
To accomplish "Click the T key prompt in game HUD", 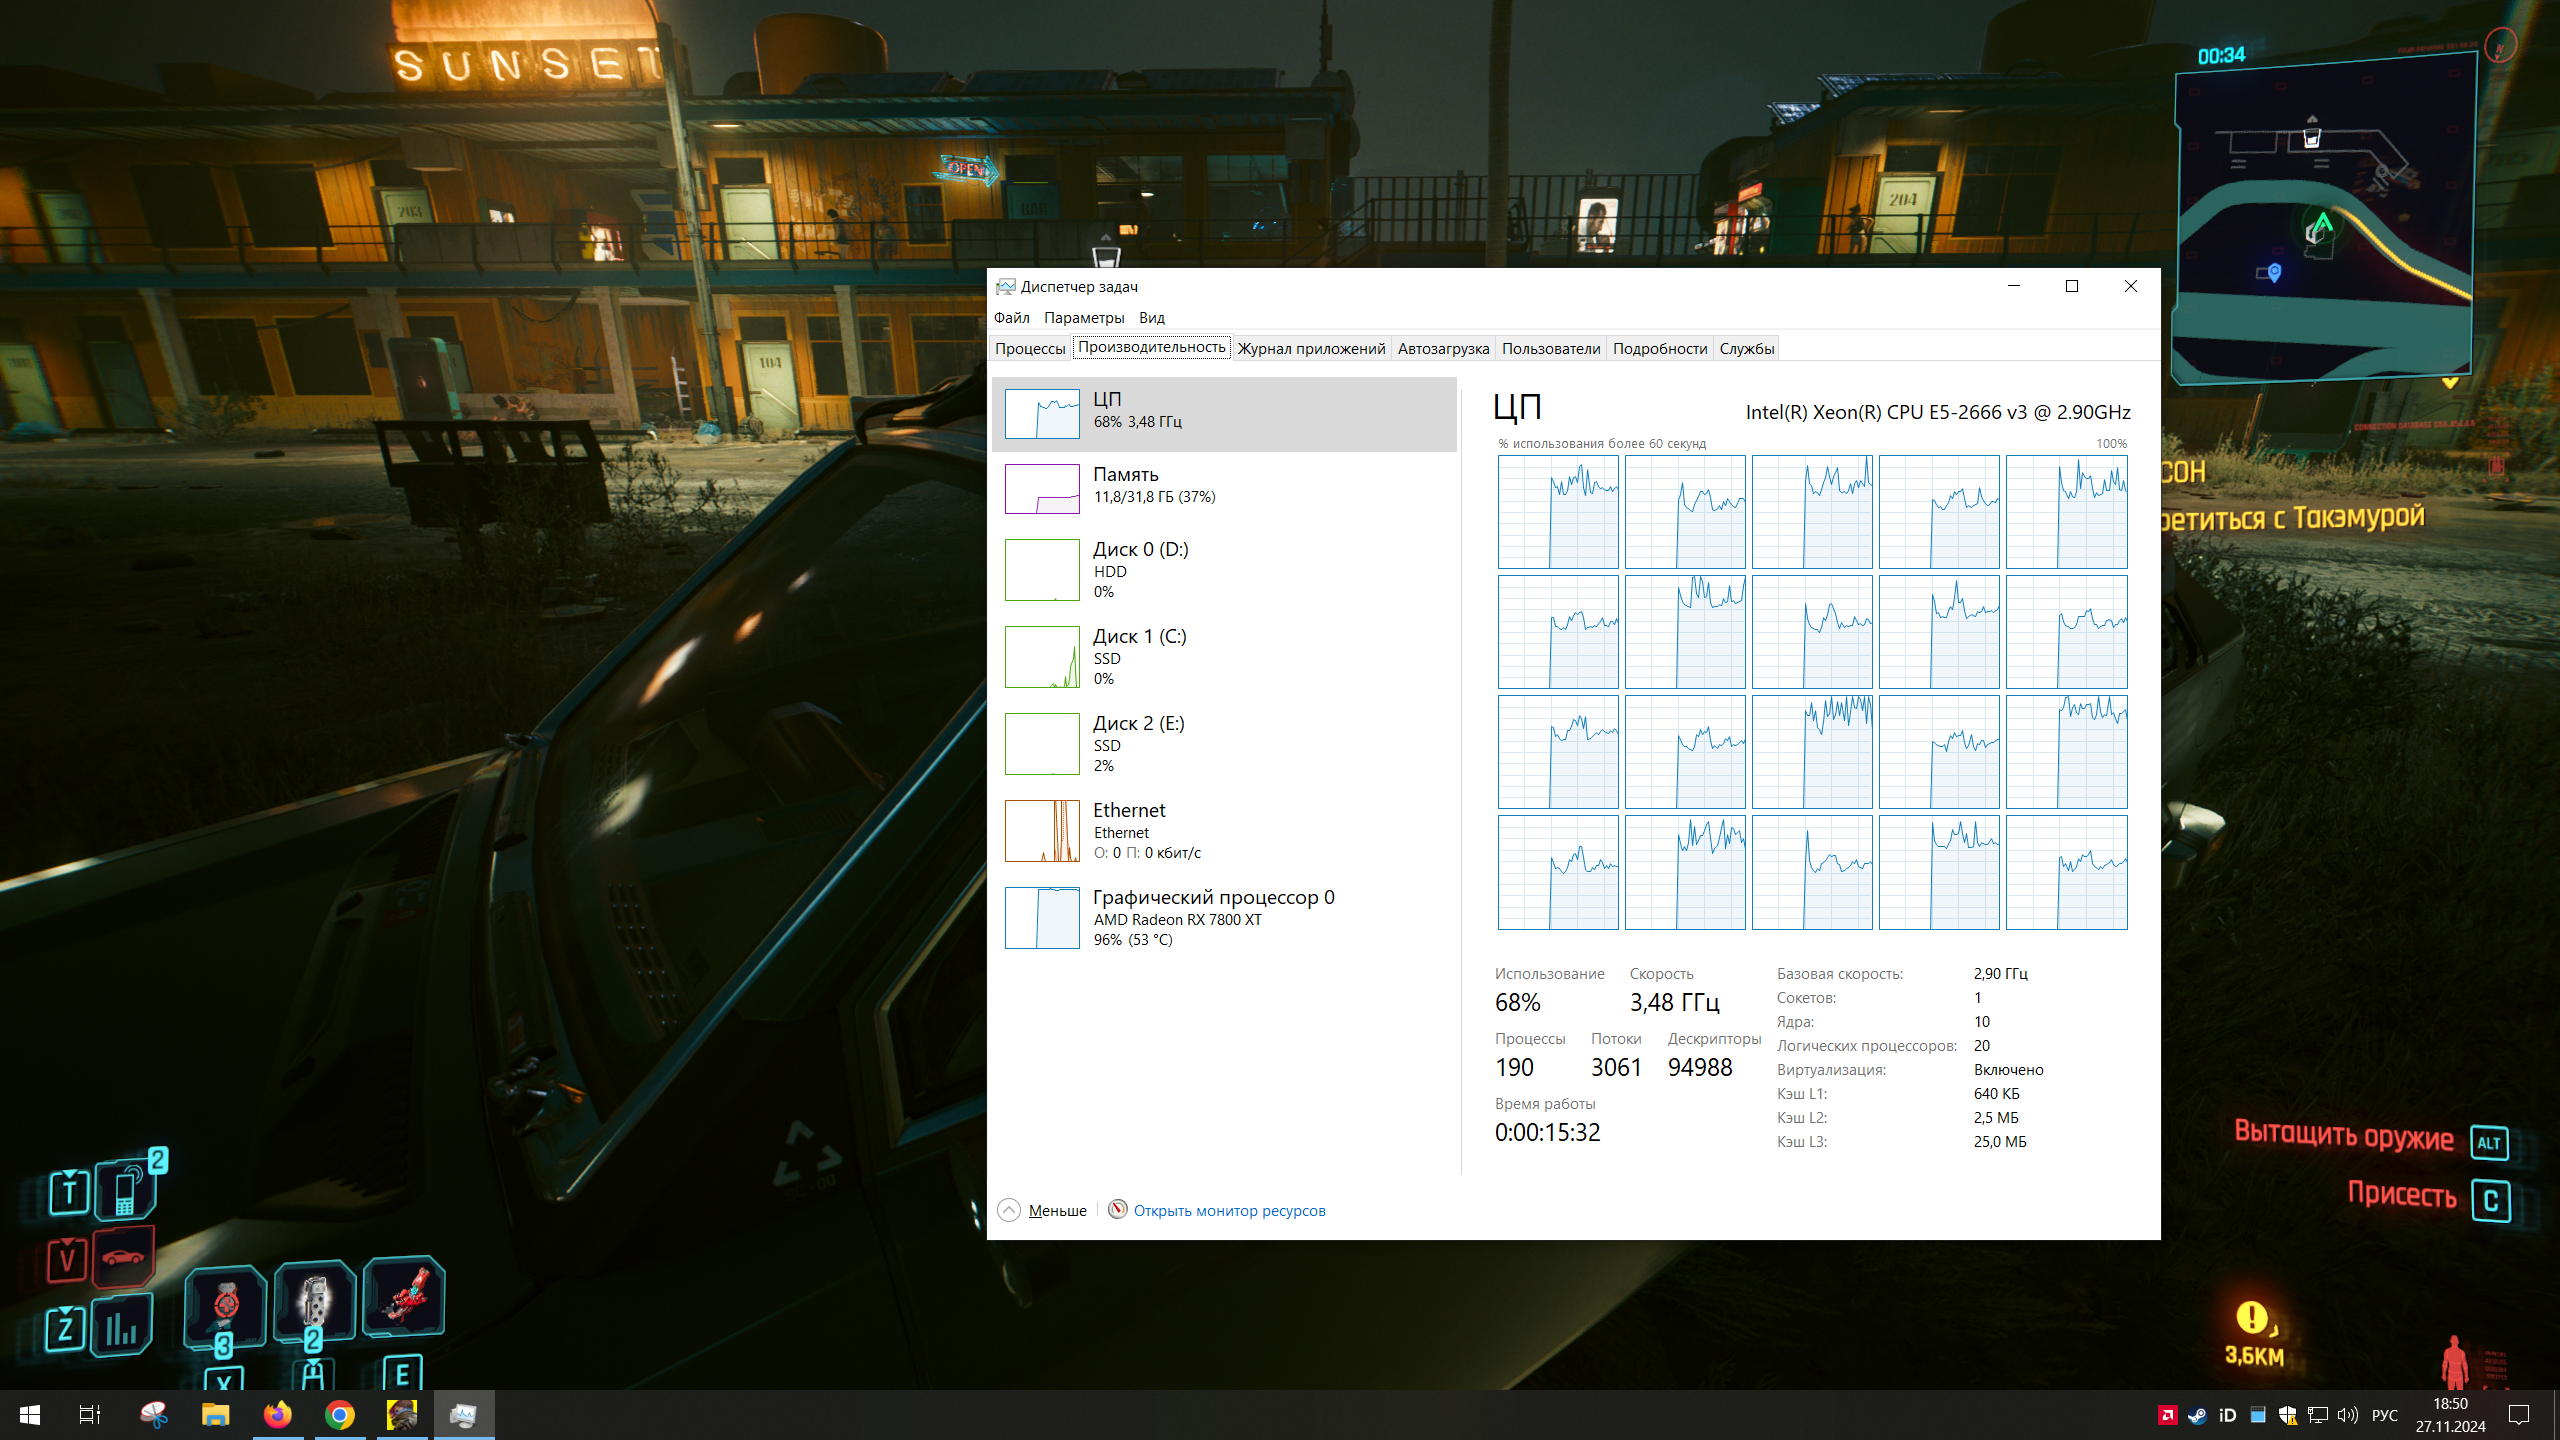I will click(69, 1191).
